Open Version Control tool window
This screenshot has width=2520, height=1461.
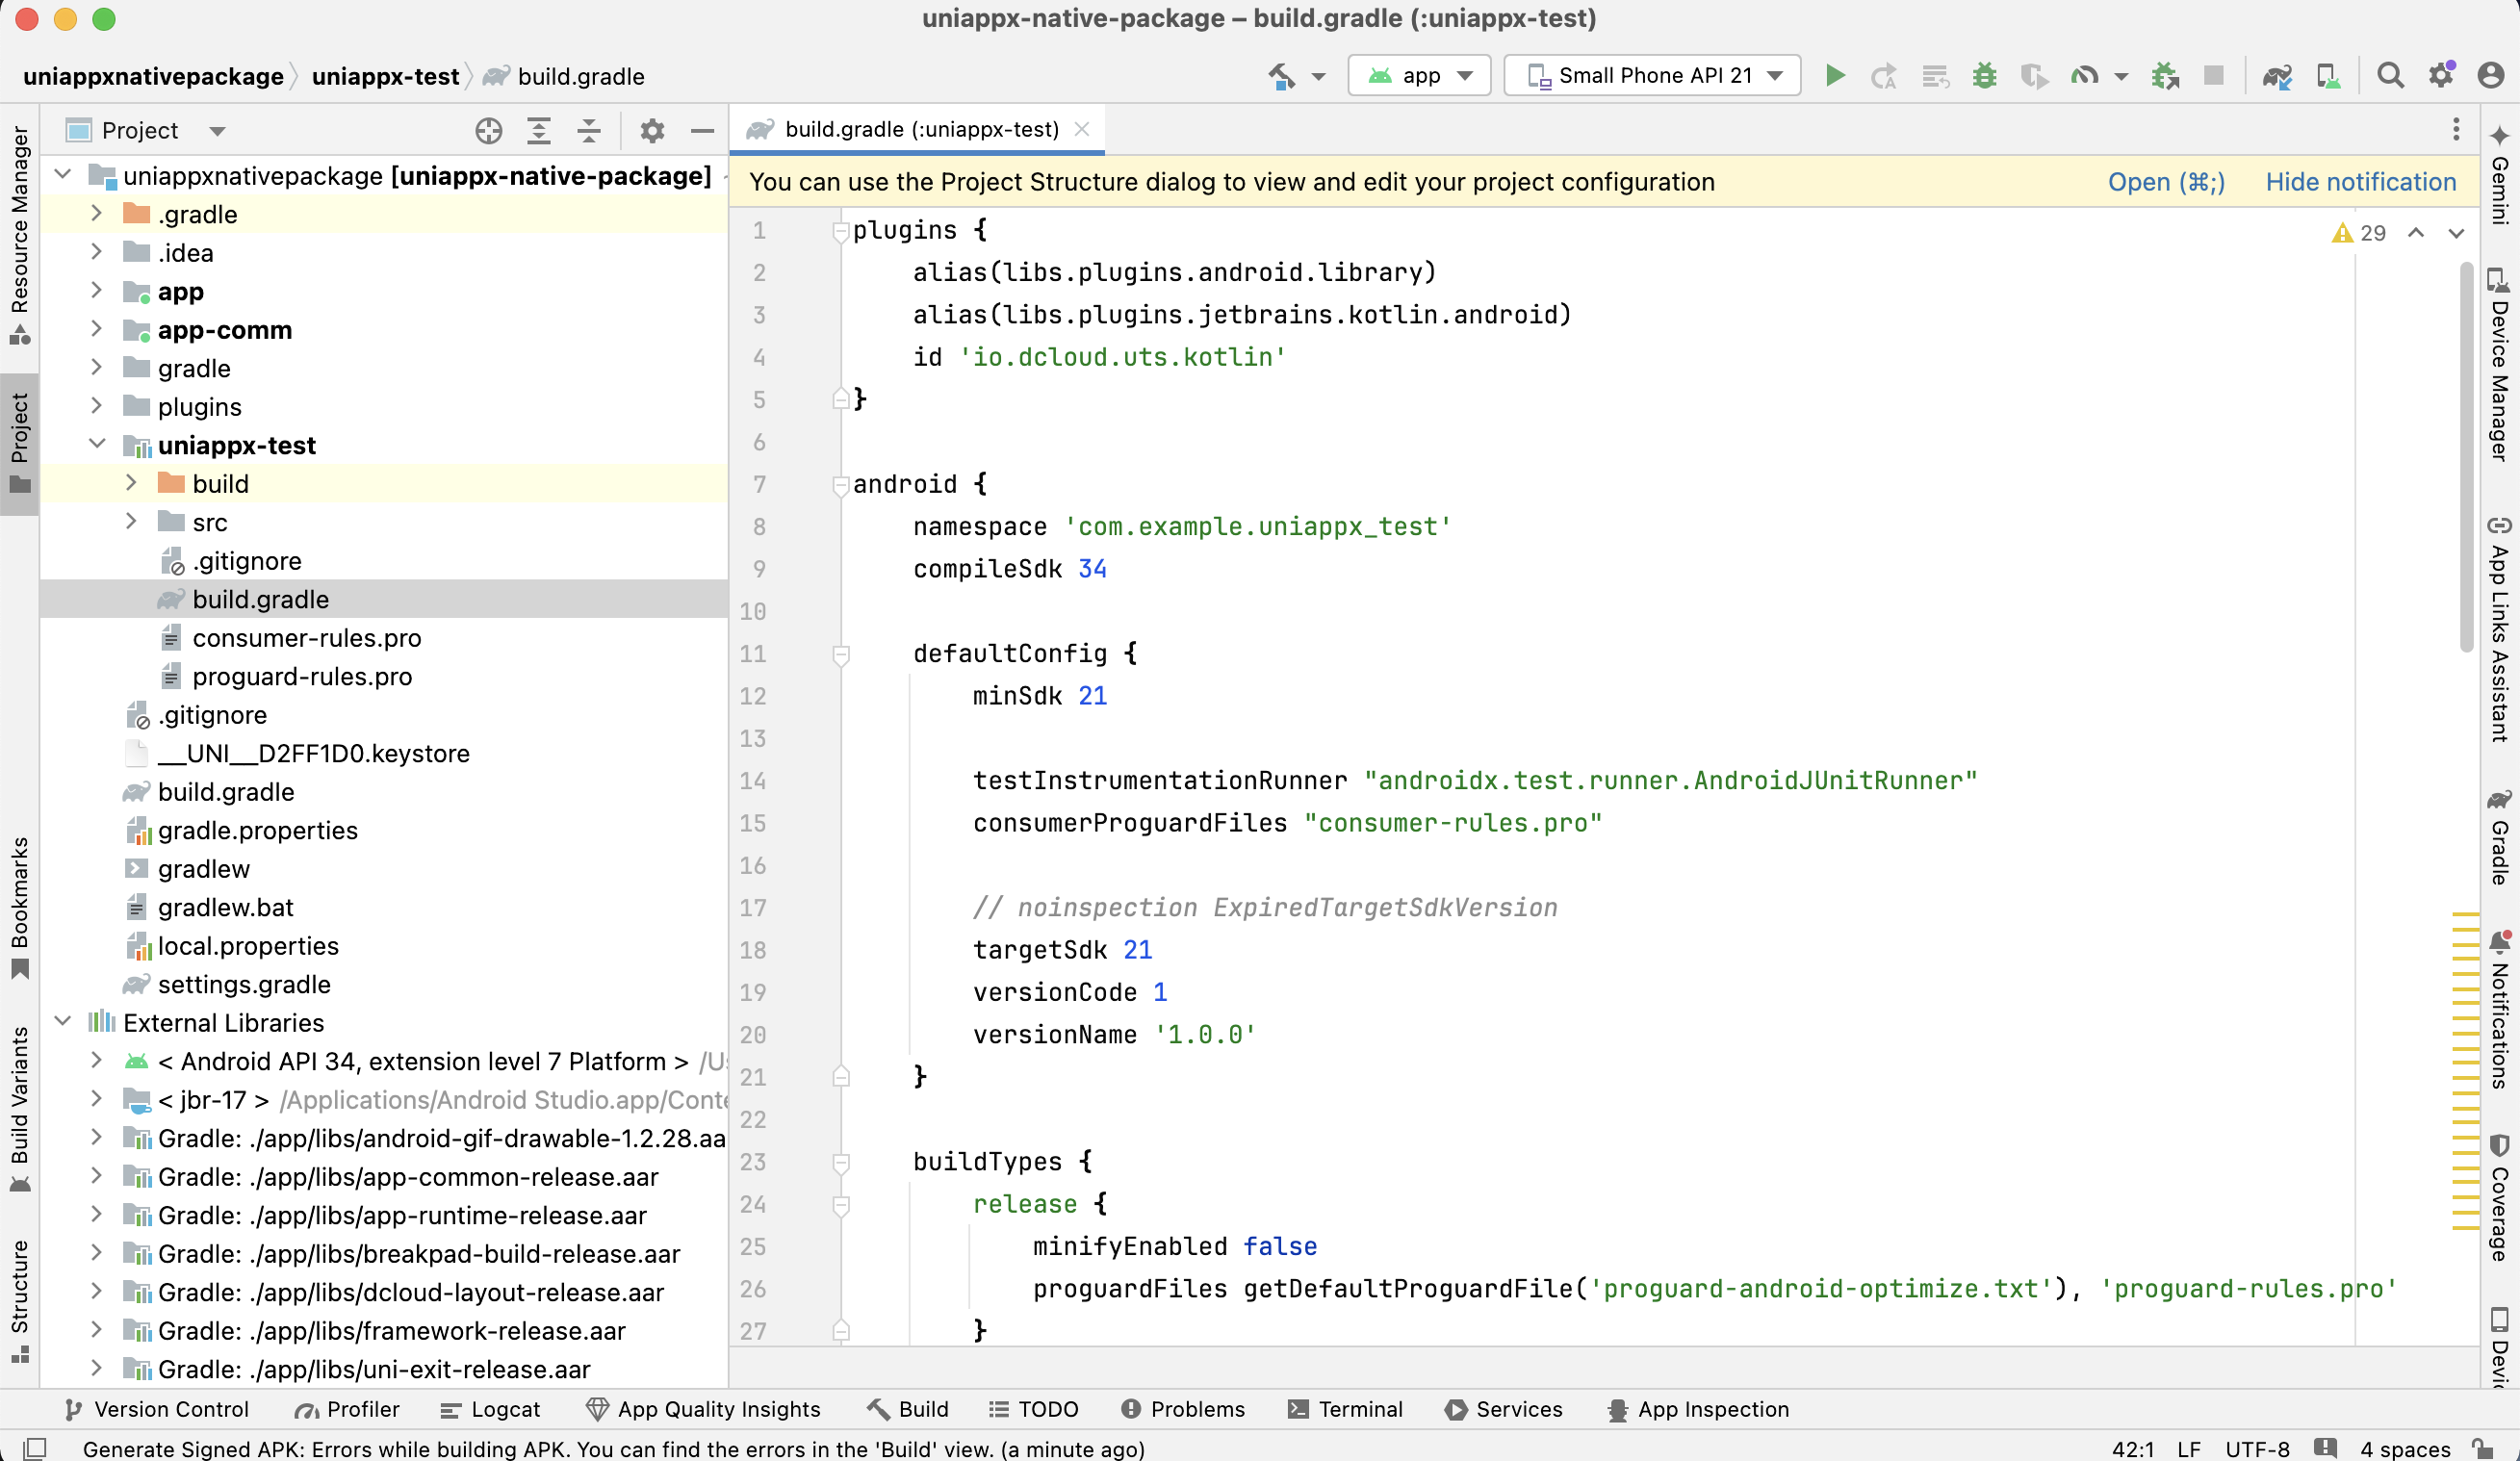(x=155, y=1409)
